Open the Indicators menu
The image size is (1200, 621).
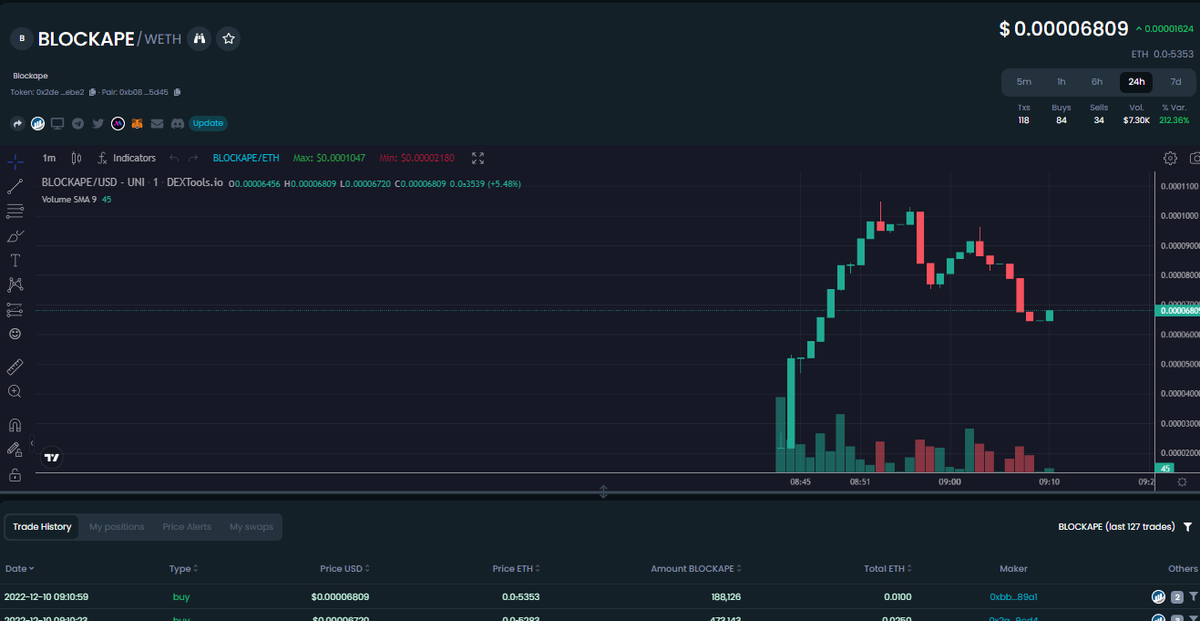pos(126,158)
